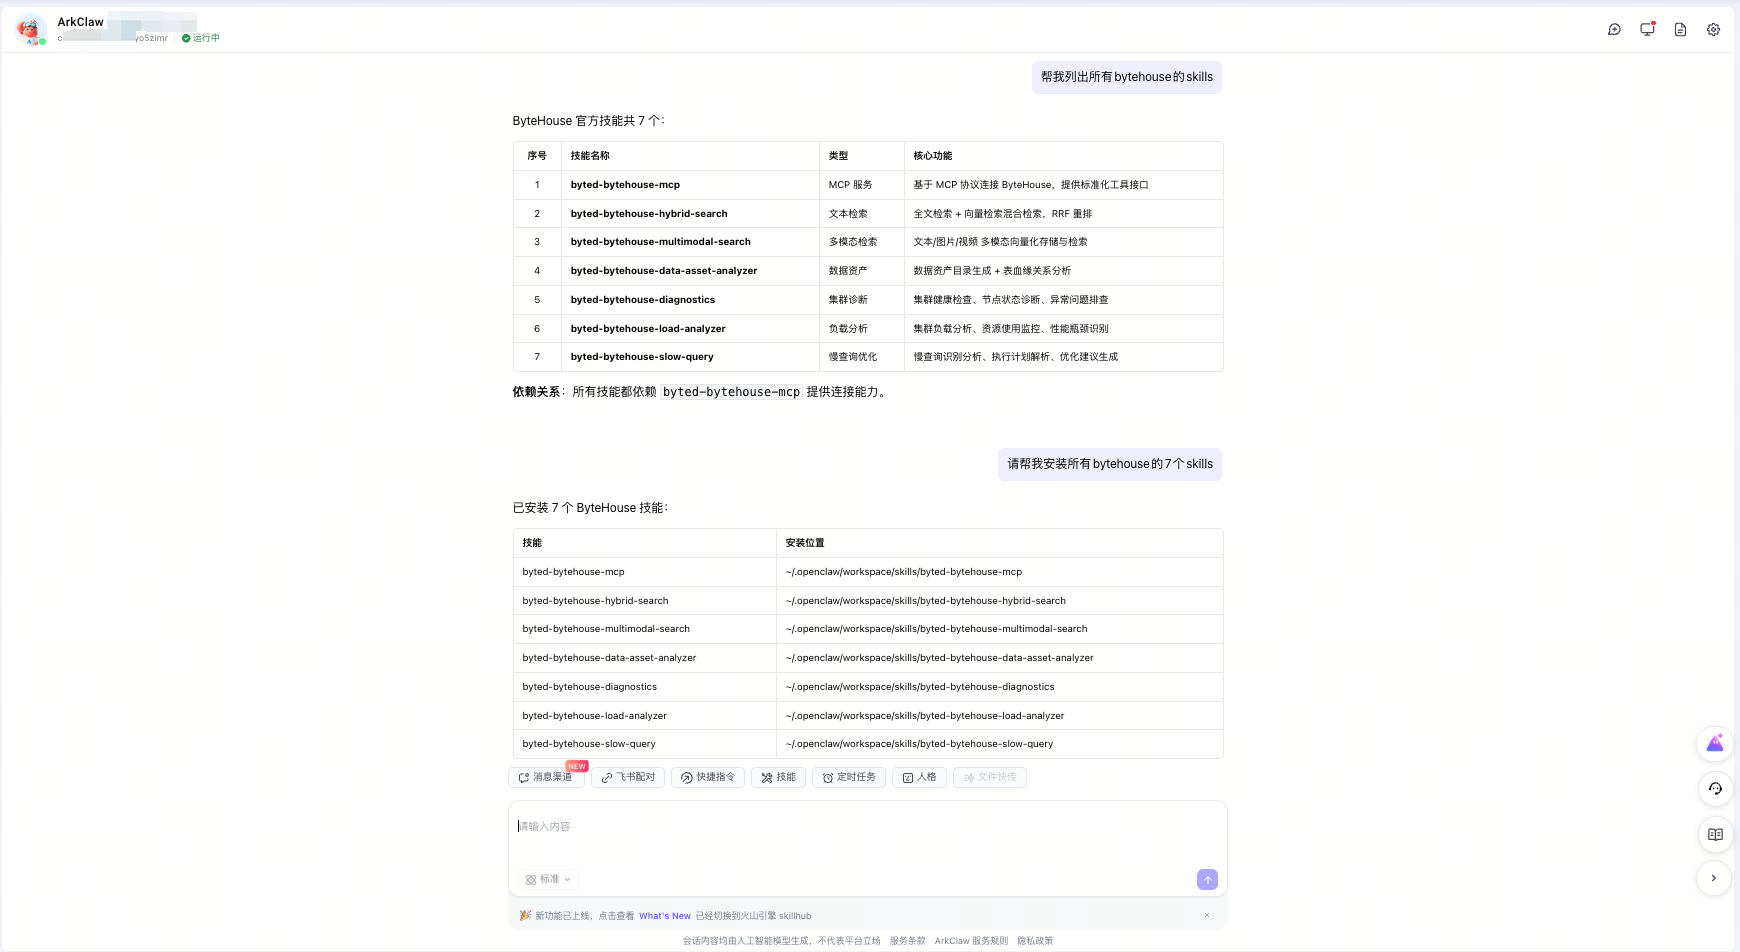Select the user message 帮我列出所有 bytehouse 的 skills
Screen dimensions: 1740x952
point(1127,77)
